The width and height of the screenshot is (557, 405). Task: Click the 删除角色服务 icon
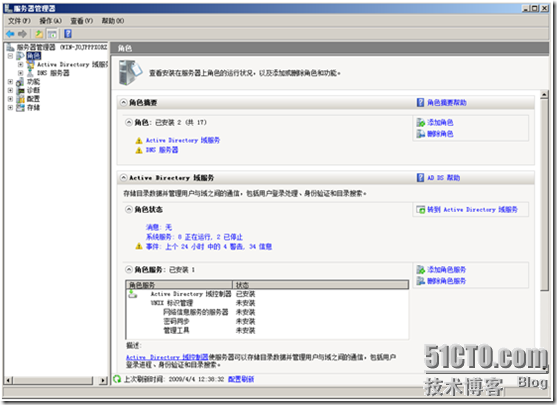pyautogui.click(x=421, y=281)
